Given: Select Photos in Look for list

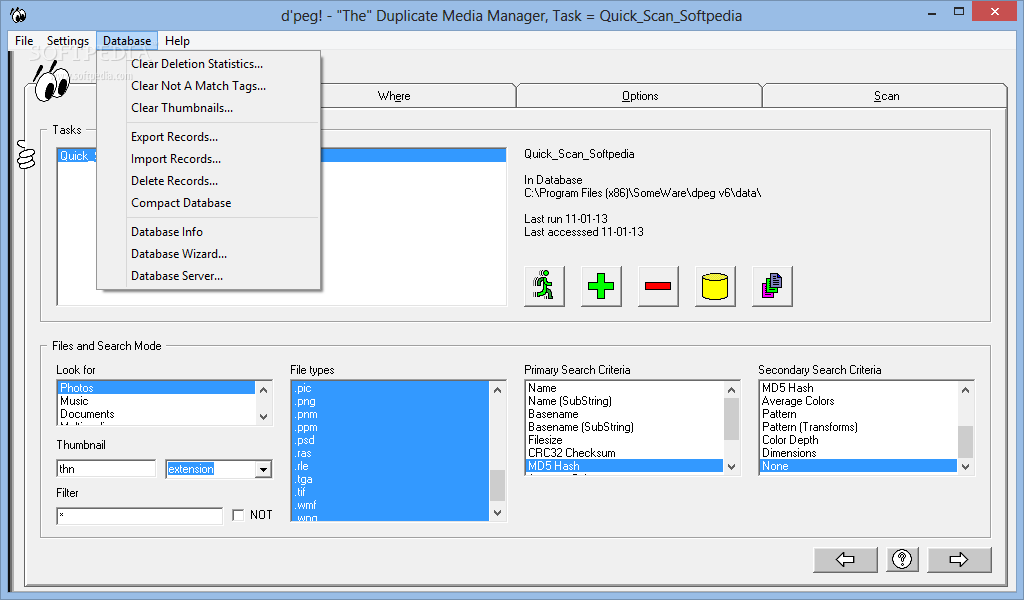Looking at the screenshot, I should pos(155,388).
